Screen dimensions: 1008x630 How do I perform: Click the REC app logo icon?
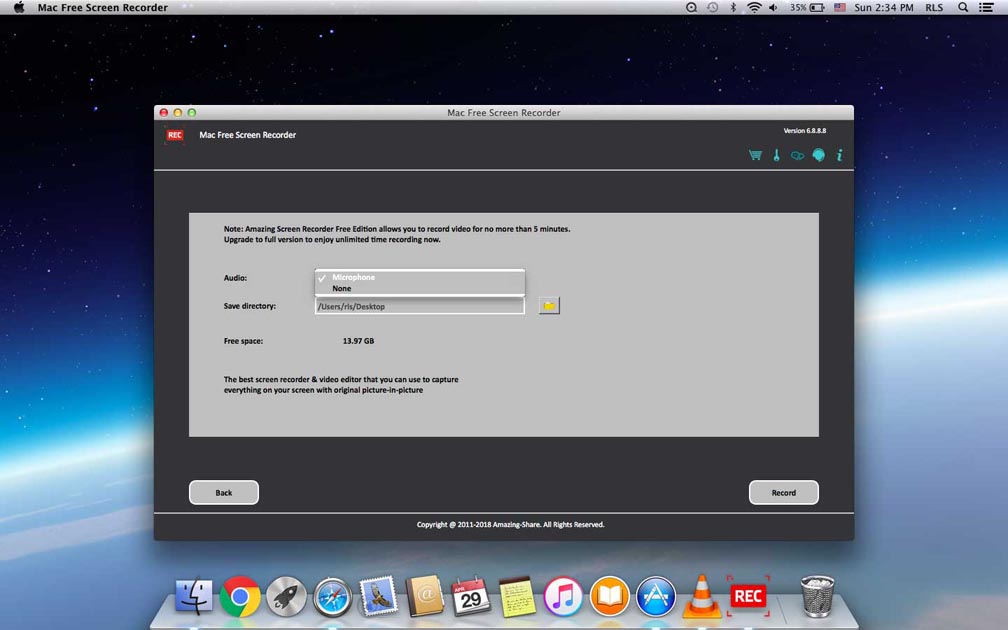coord(174,135)
